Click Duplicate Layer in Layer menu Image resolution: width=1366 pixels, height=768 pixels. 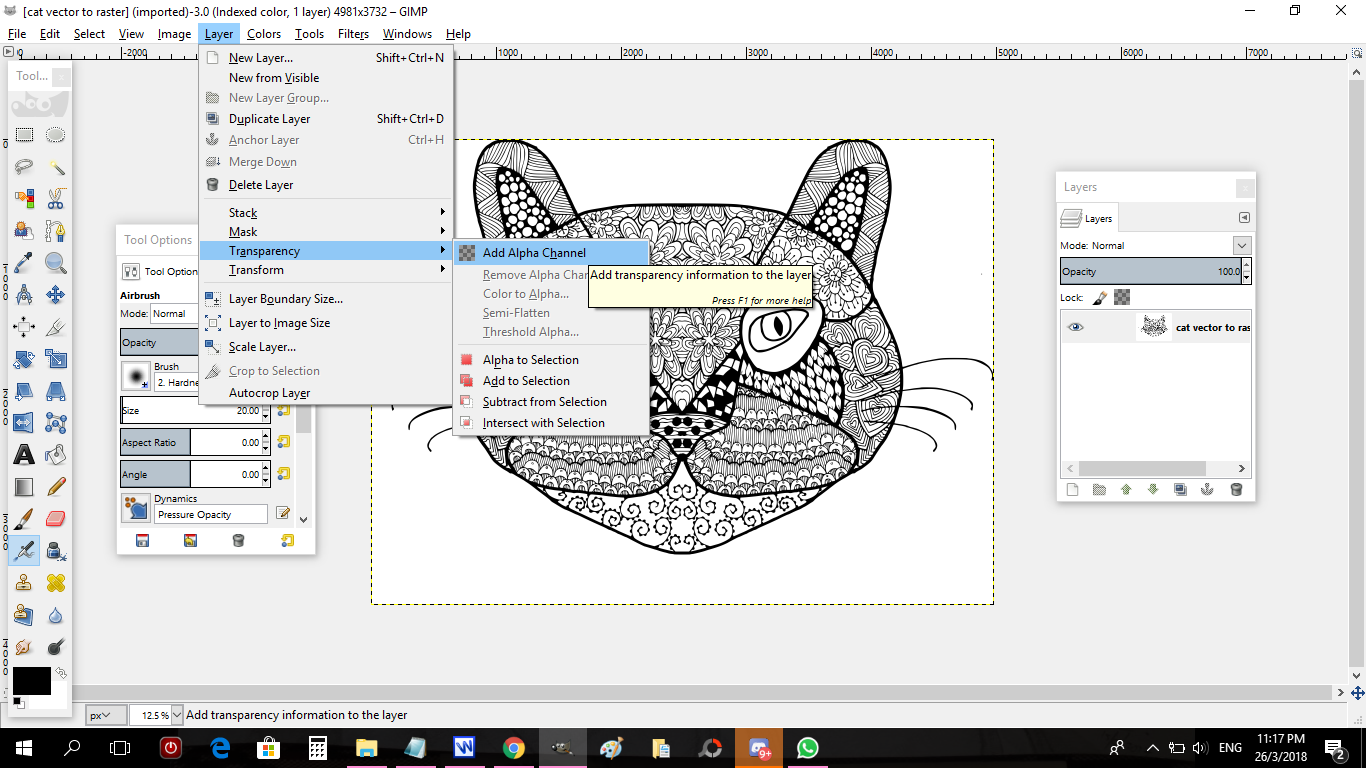coord(269,119)
